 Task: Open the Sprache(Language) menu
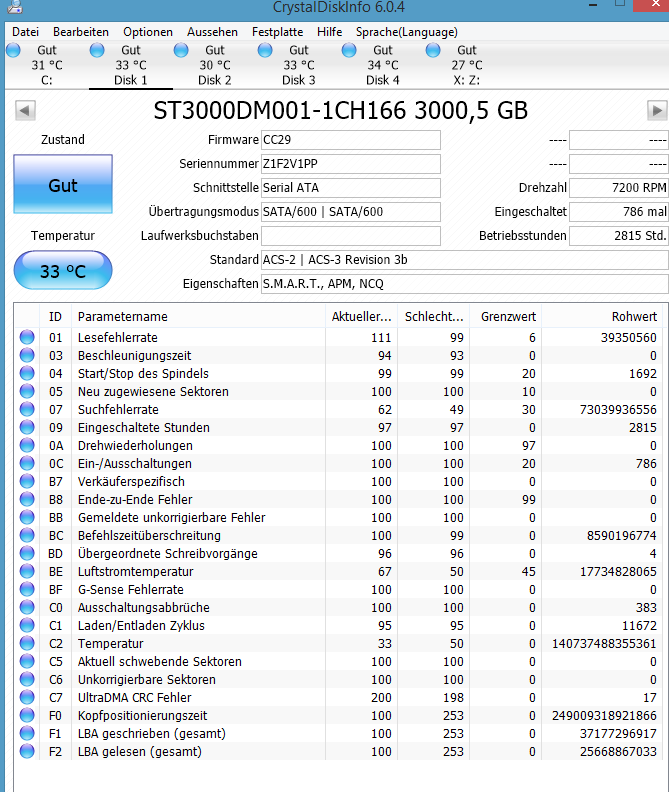pyautogui.click(x=407, y=32)
